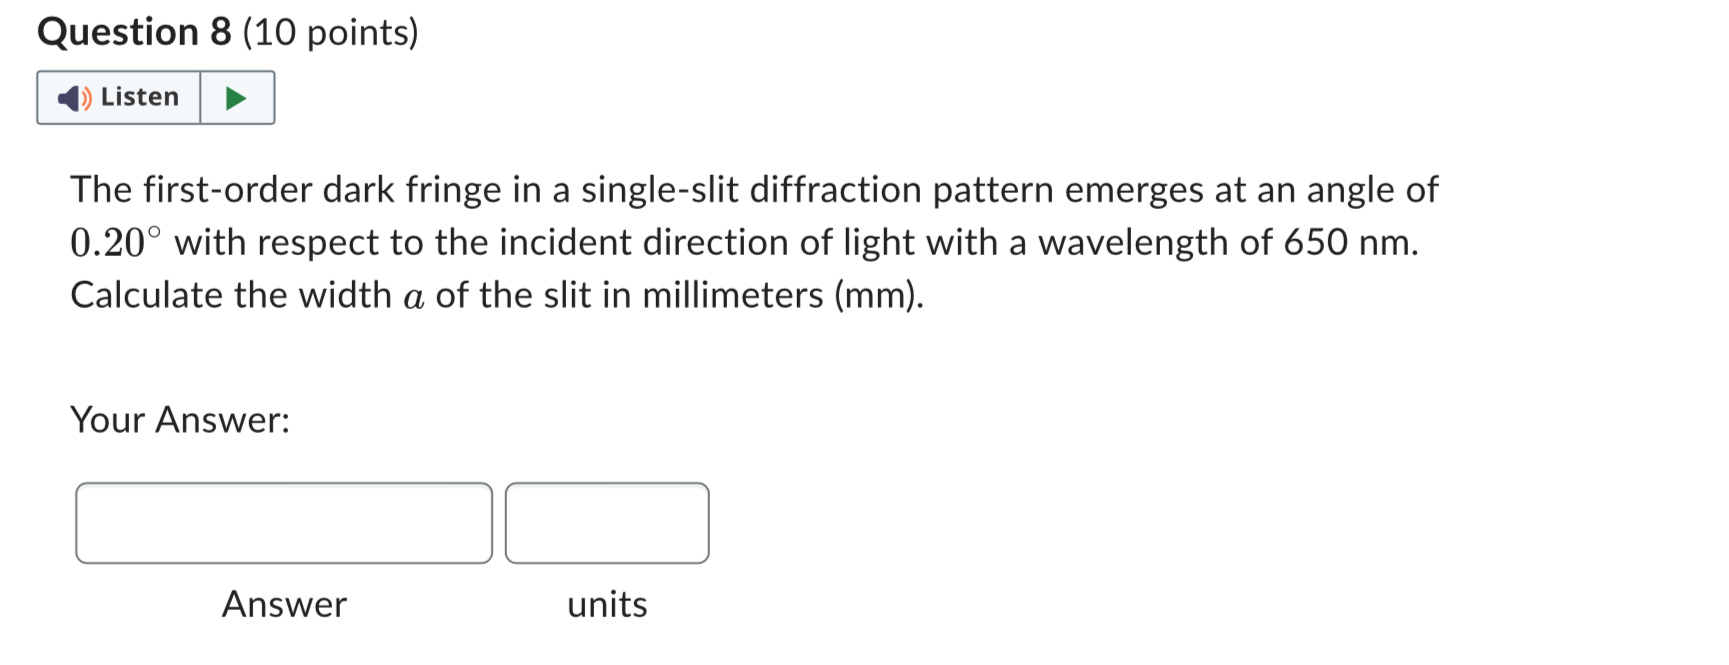
Task: Click the Listen button
Action: [120, 97]
